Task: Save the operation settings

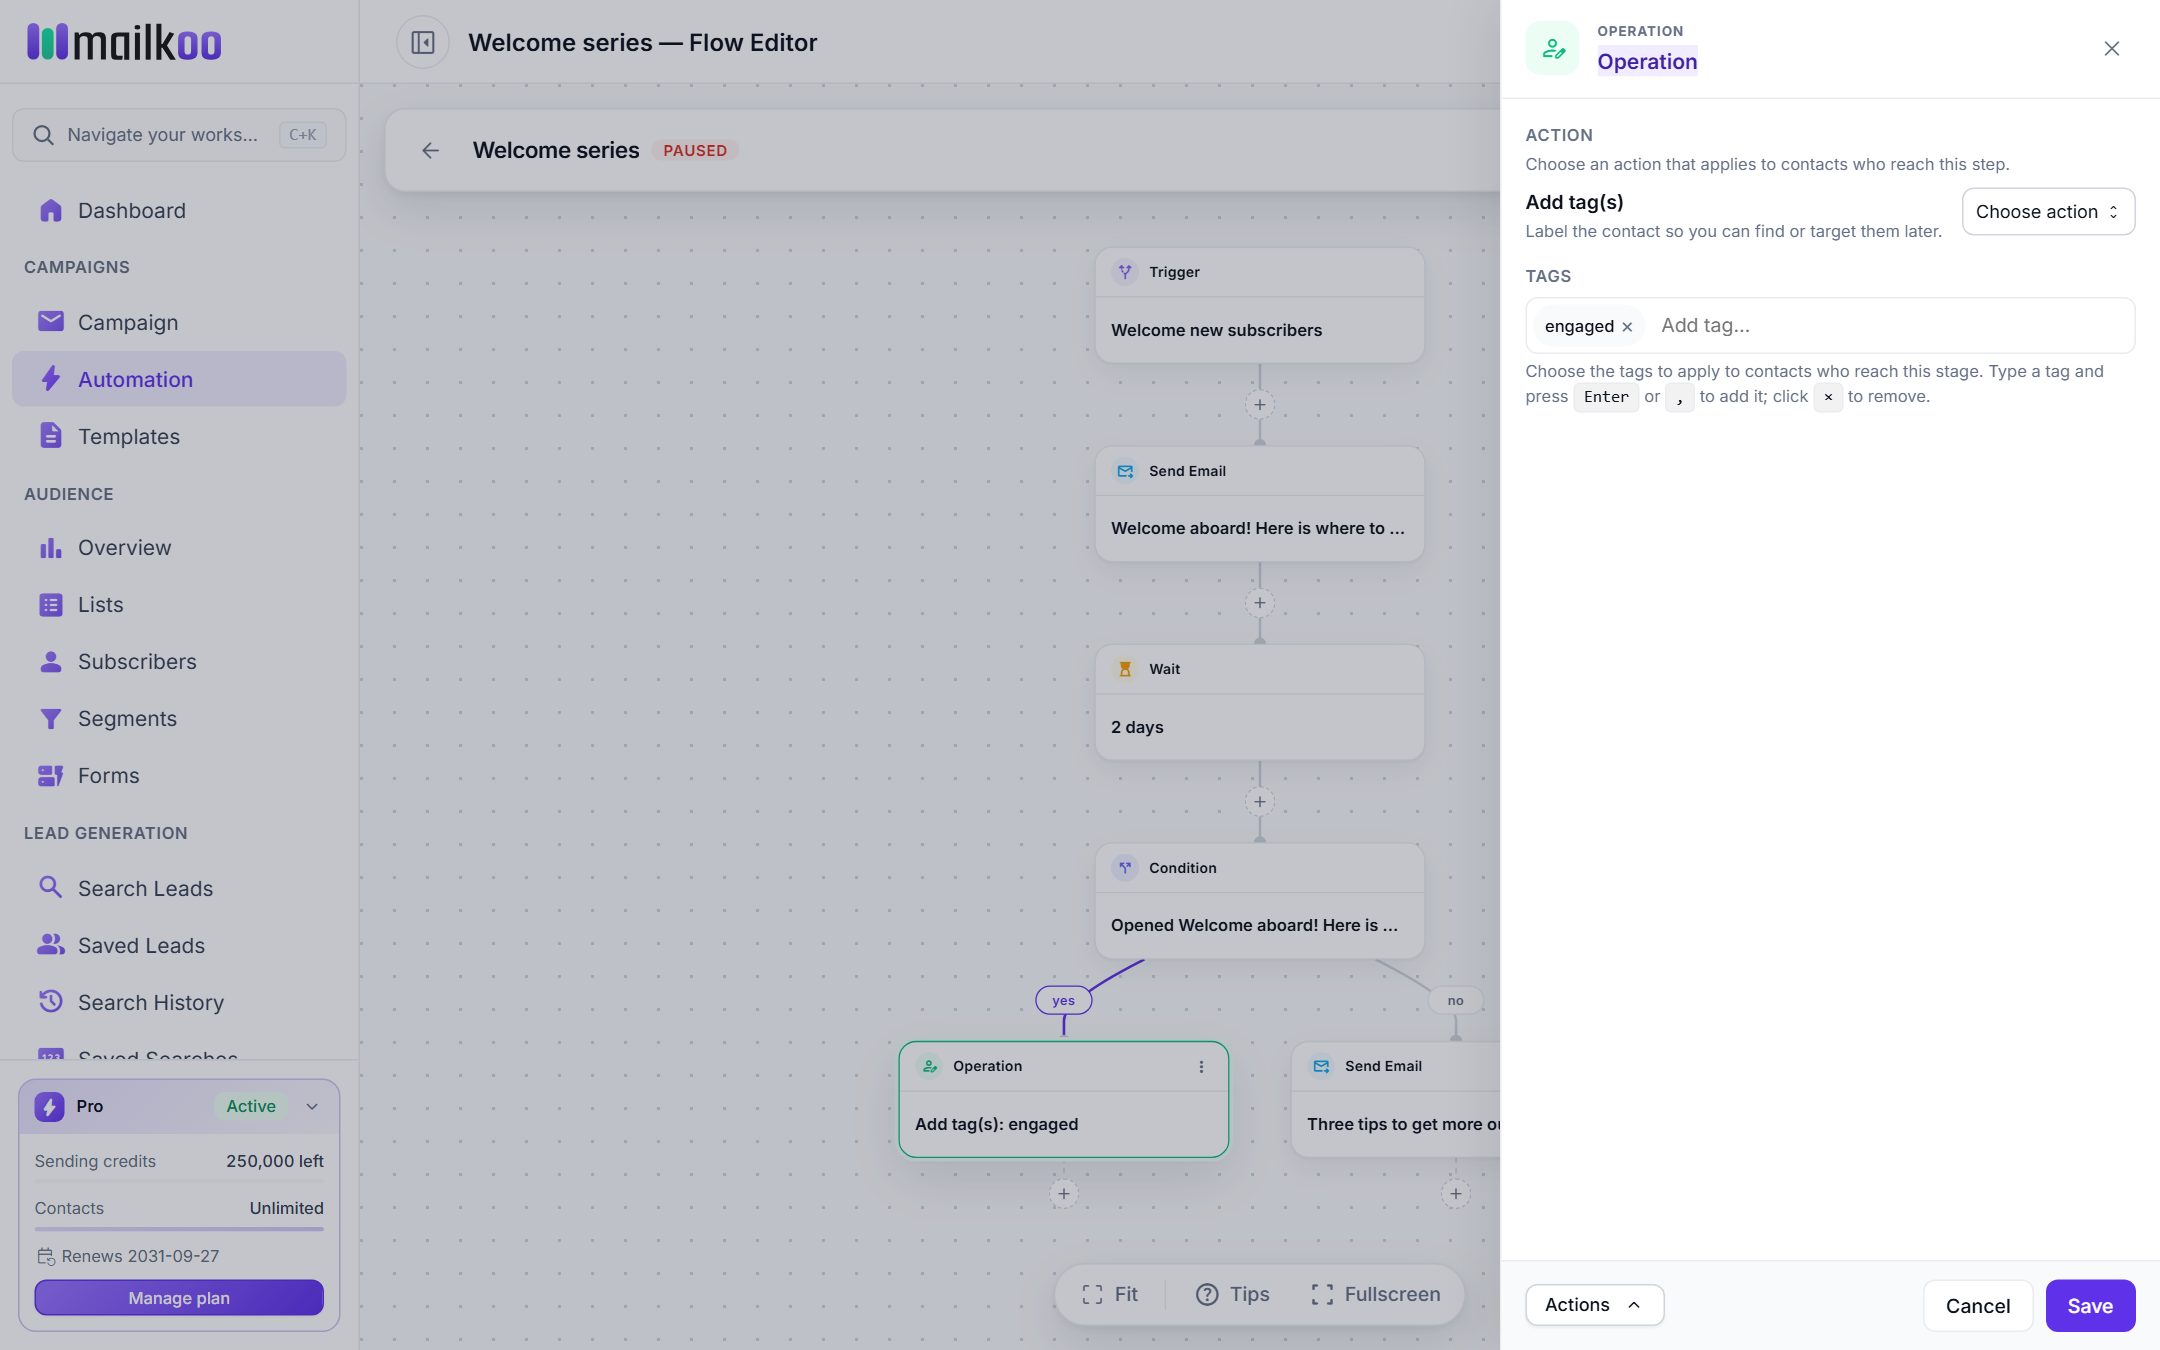Action: point(2090,1306)
